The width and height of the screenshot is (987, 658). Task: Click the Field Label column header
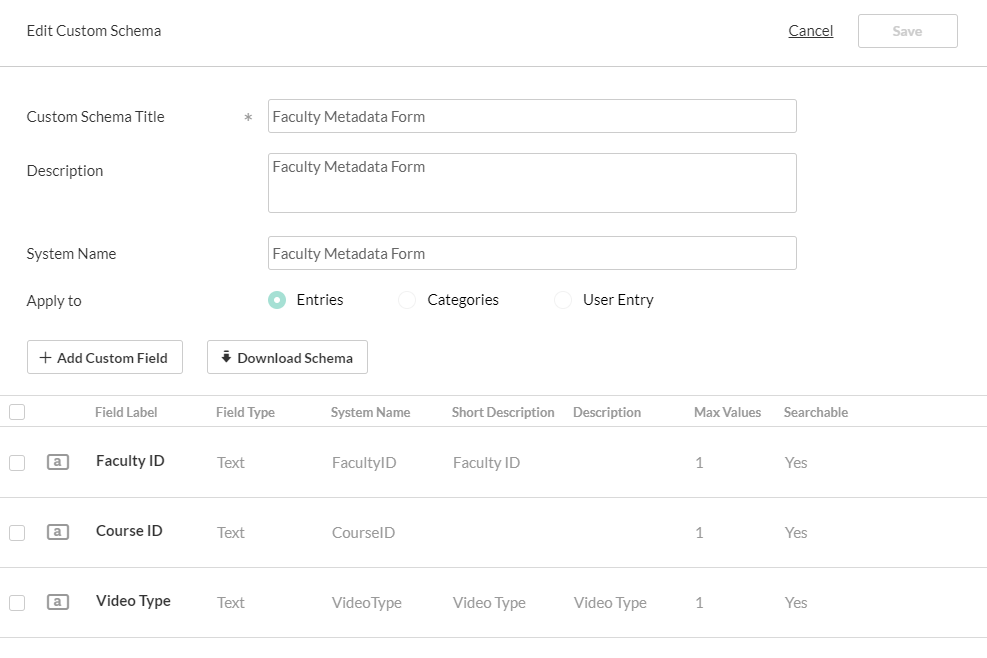point(126,412)
